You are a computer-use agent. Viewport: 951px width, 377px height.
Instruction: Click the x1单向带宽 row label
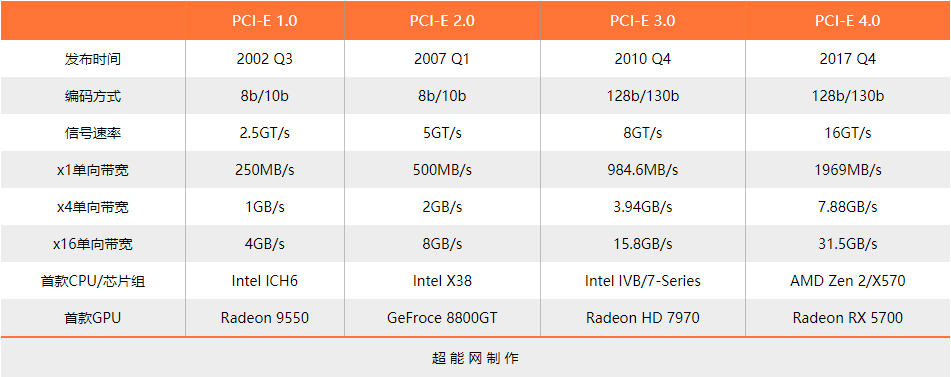click(93, 170)
